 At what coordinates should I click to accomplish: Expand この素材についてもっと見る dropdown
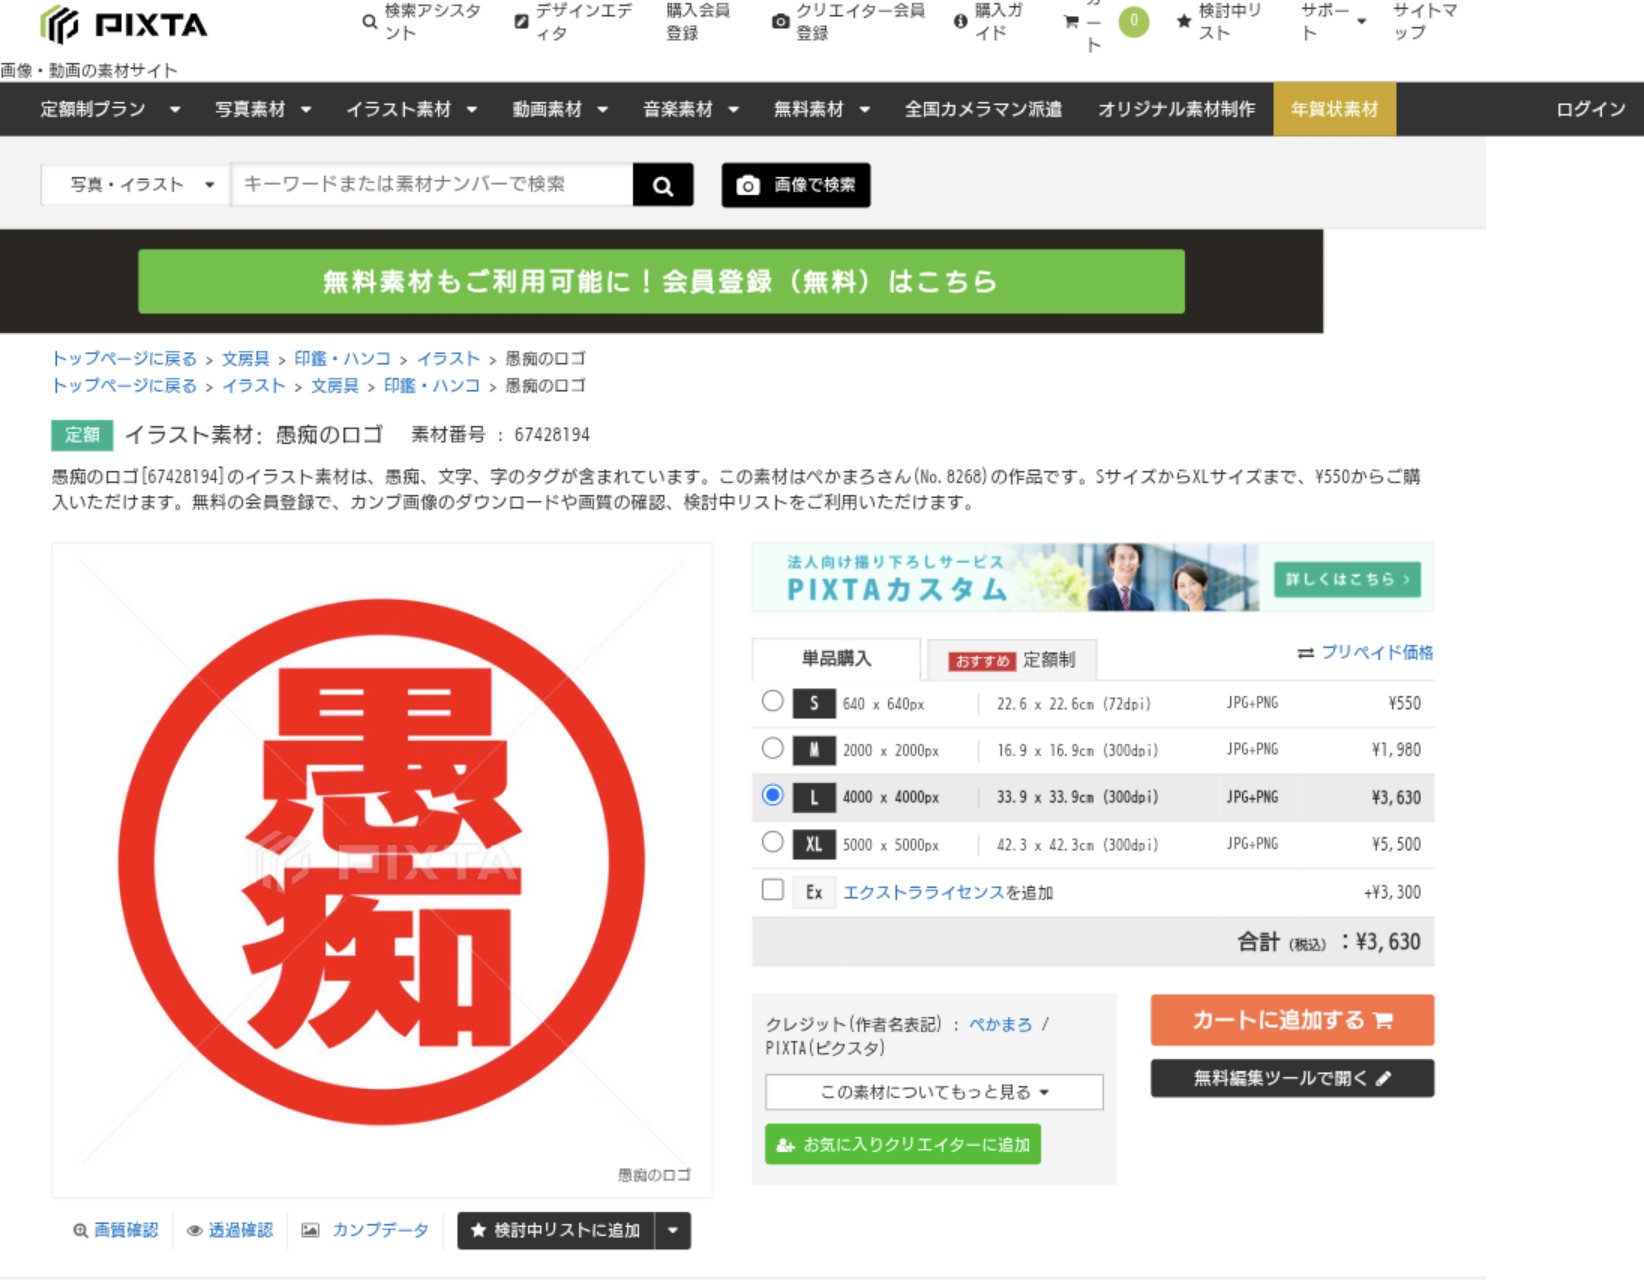point(933,1092)
